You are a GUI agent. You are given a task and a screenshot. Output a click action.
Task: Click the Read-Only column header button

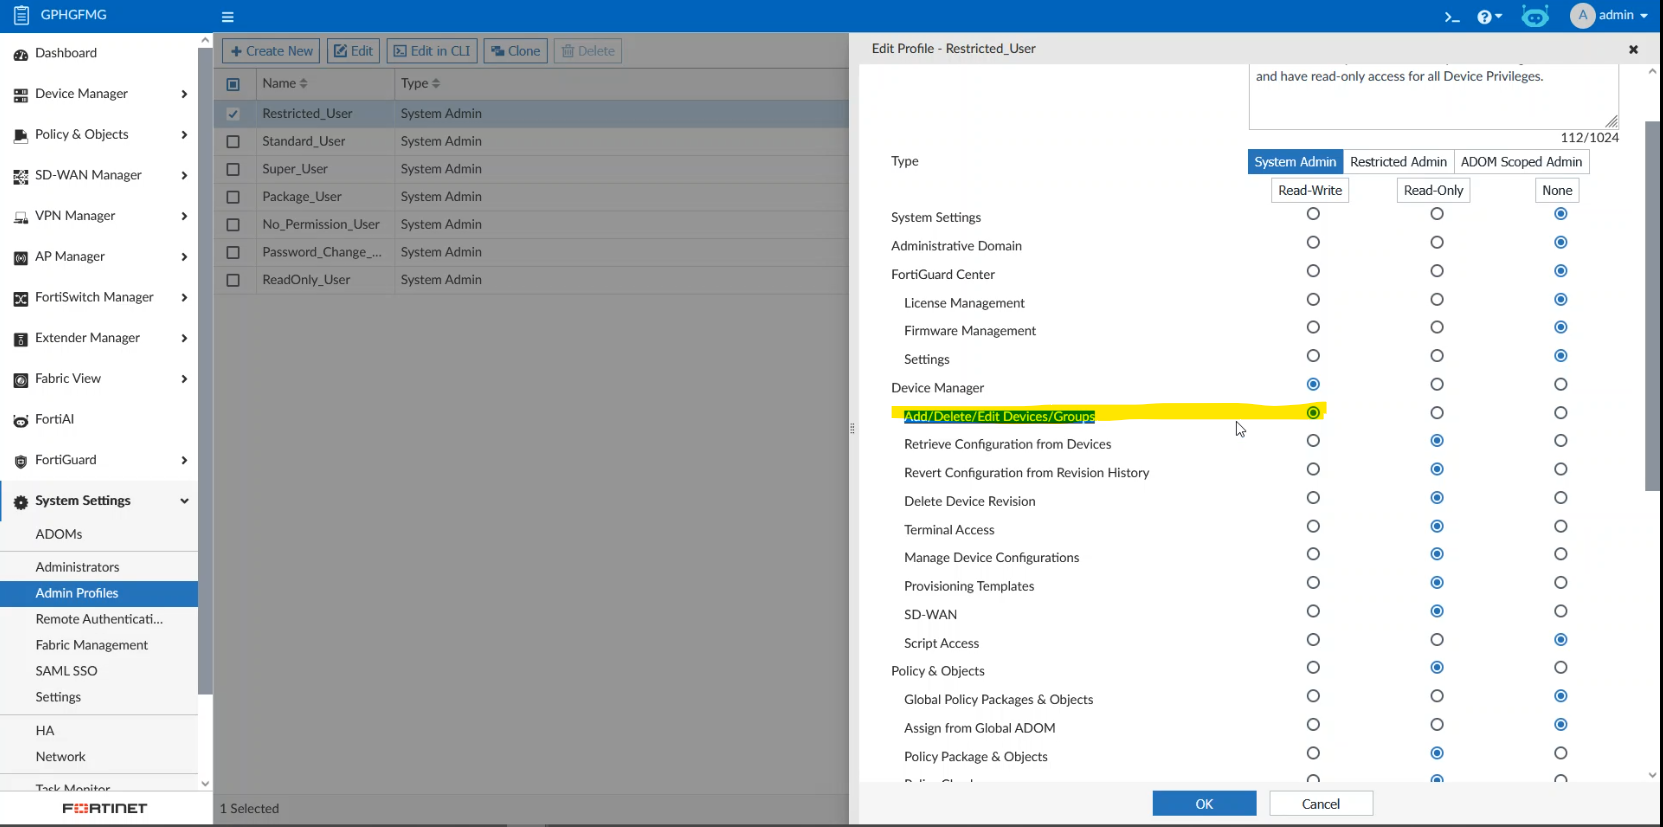tap(1433, 190)
